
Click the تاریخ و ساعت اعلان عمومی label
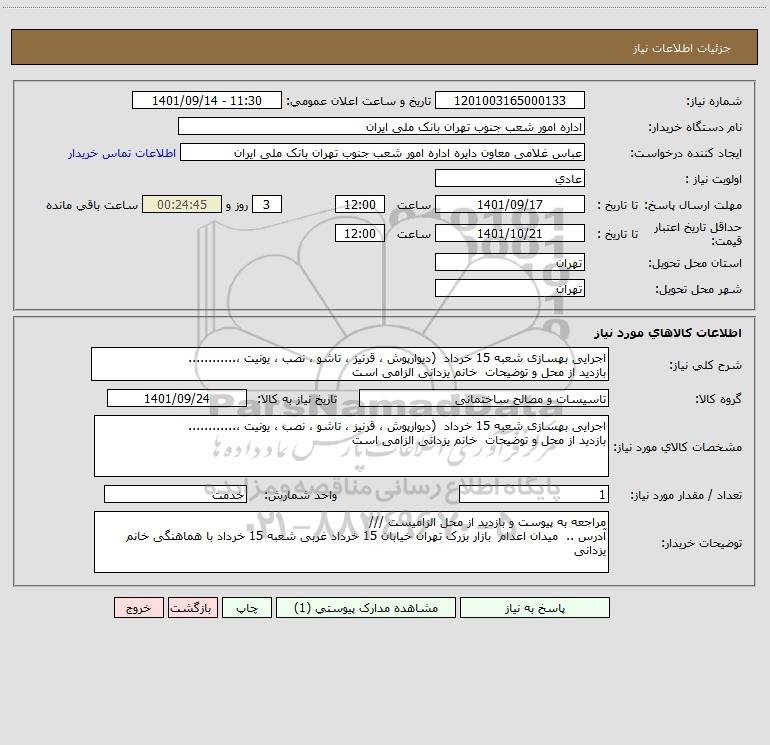[359, 101]
